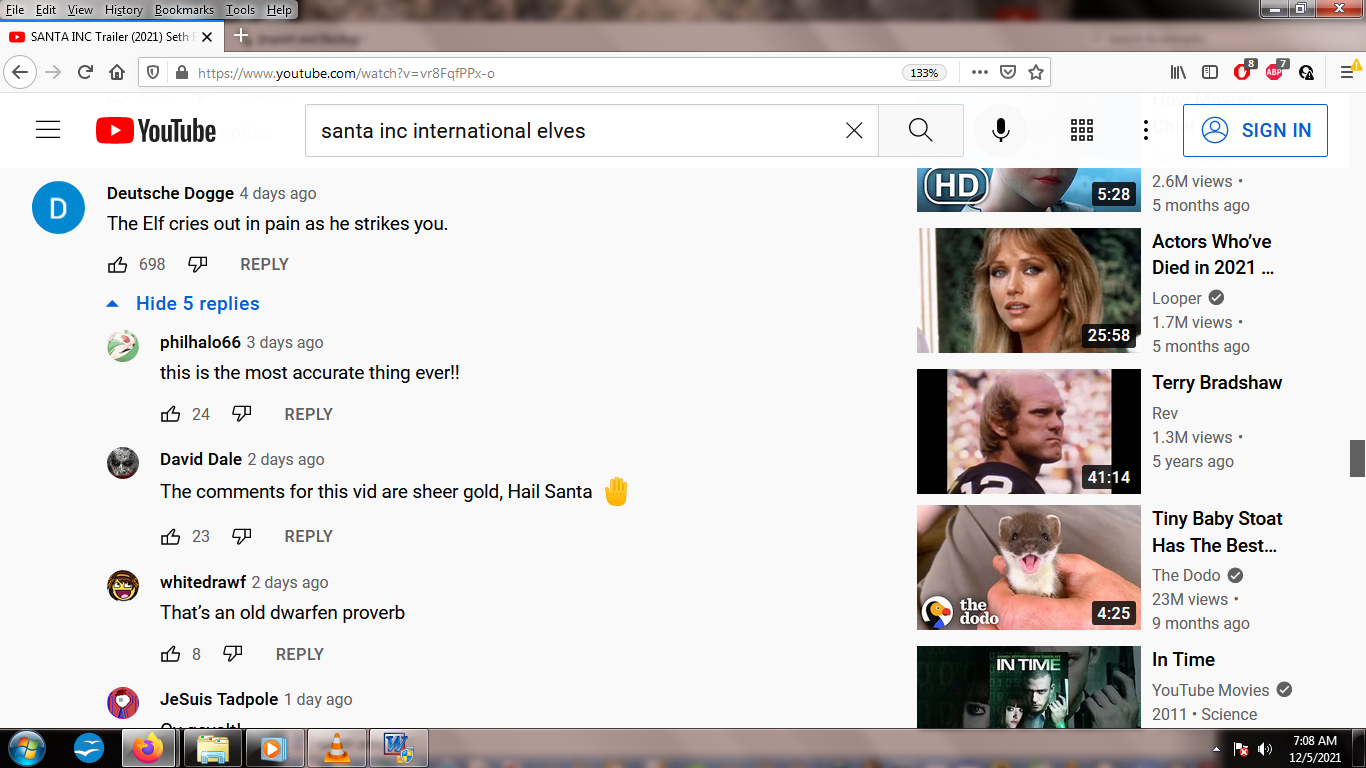Open Tiny Baby Stoat video thumbnail
Viewport: 1366px width, 768px height.
click(x=1029, y=567)
